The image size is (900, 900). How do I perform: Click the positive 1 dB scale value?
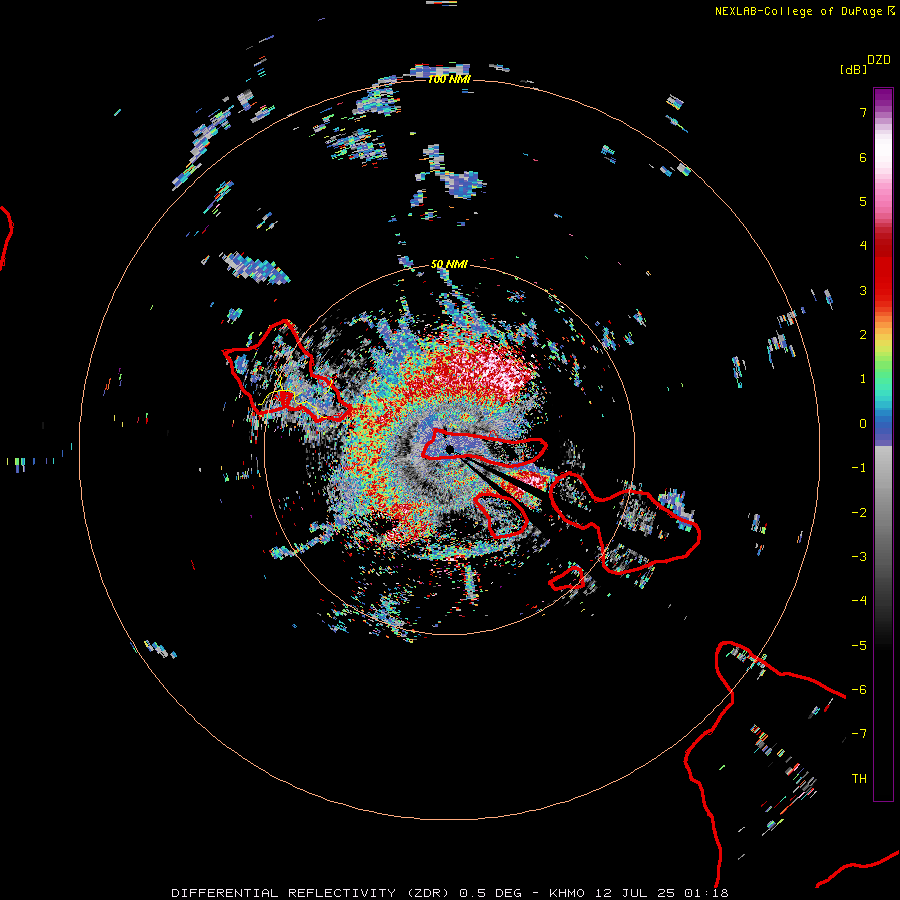pos(863,379)
